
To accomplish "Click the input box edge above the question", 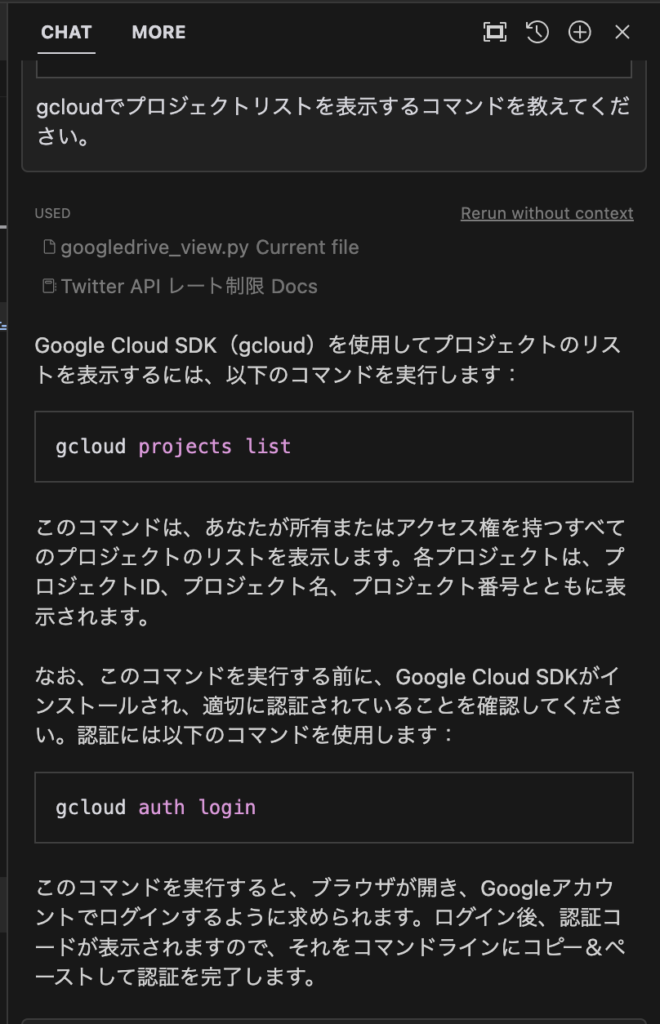I will (334, 69).
